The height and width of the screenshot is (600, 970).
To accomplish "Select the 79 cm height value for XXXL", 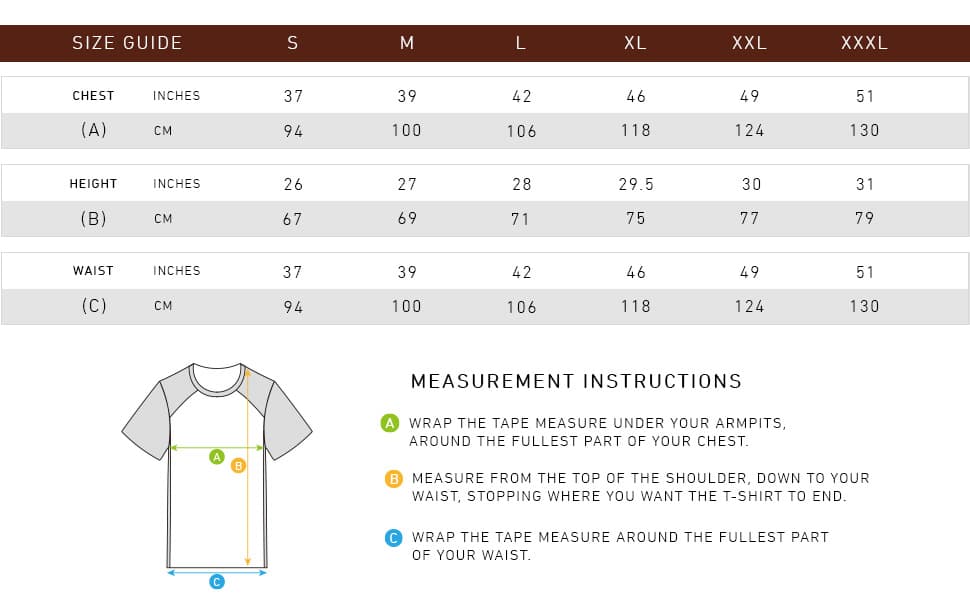I will (865, 218).
